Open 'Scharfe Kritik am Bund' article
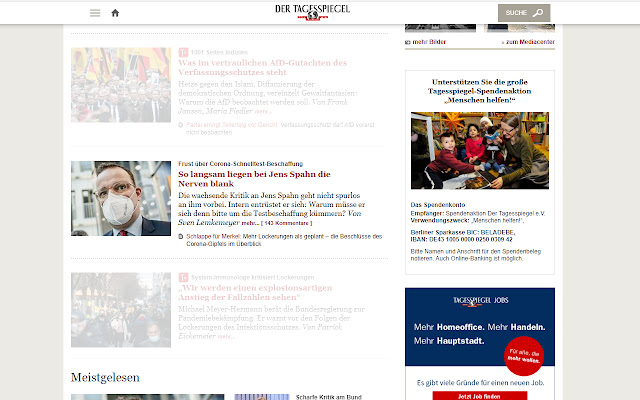The width and height of the screenshot is (640, 400). point(329,397)
